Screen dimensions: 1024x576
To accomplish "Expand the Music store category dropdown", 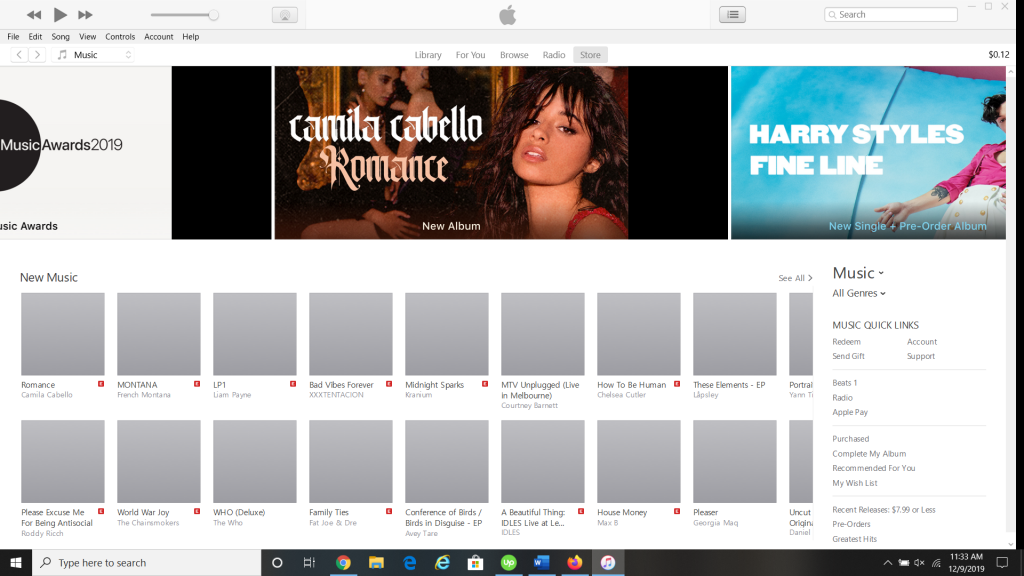I will [x=858, y=273].
